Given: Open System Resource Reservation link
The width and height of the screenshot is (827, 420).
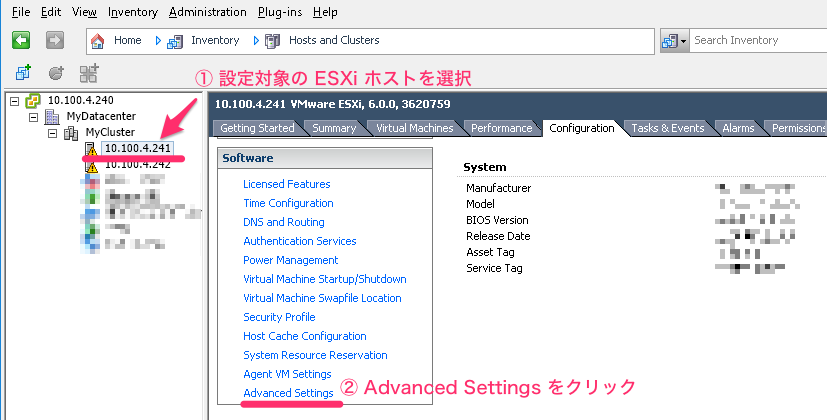Looking at the screenshot, I should 315,355.
